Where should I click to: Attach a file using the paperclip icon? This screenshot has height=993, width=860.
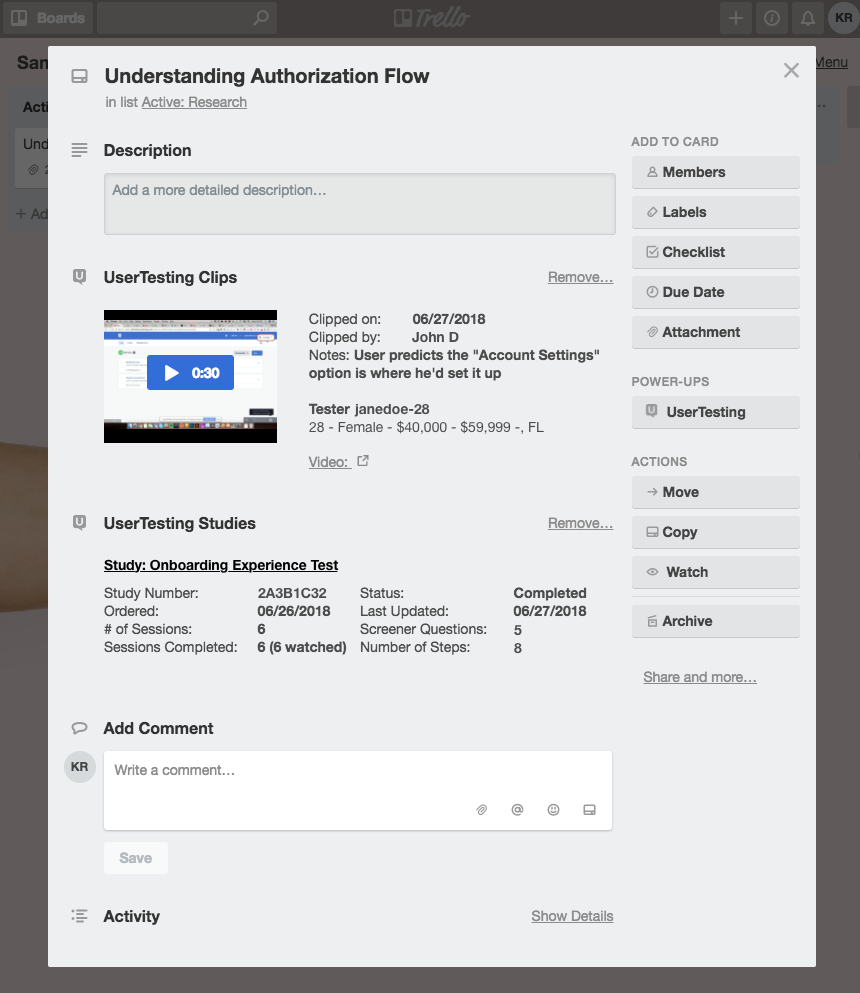tap(481, 809)
